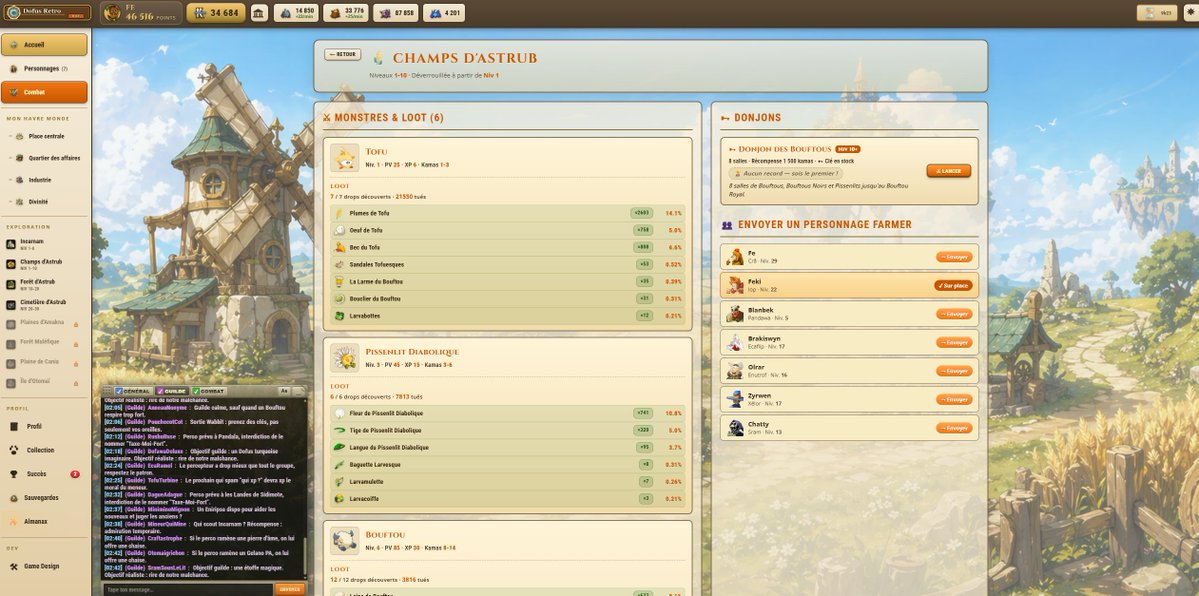Click locked Île d'Otomaï zone
The image size is (1199, 596).
[44, 383]
